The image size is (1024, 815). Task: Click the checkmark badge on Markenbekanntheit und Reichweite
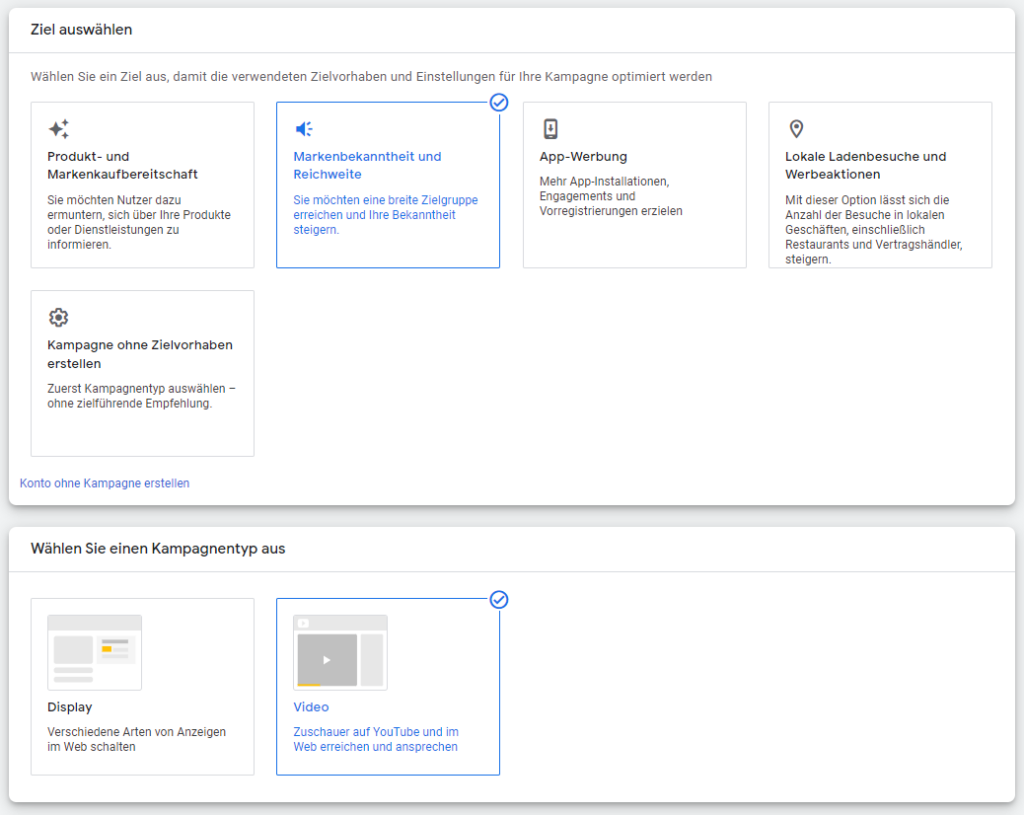click(498, 102)
